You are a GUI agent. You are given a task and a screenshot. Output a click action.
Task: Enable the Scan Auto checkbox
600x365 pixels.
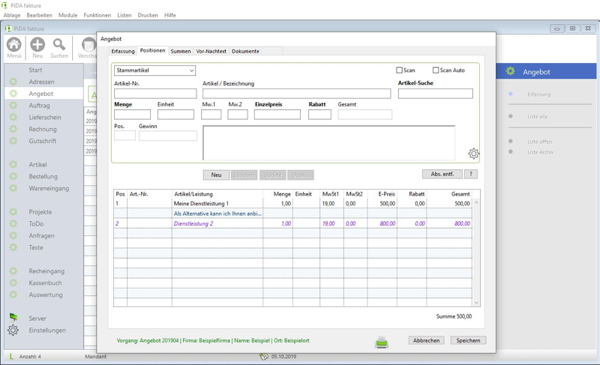coord(435,70)
